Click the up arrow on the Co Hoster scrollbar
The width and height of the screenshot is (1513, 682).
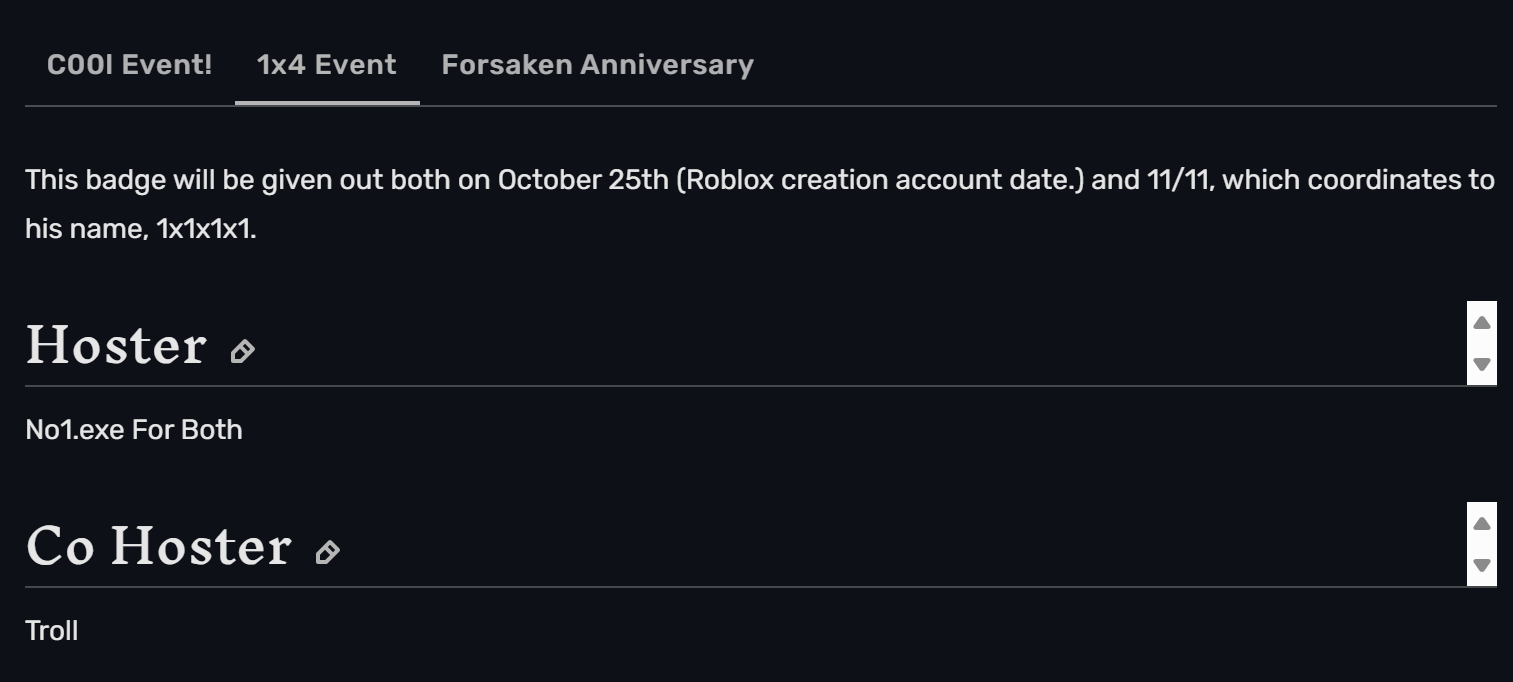(1483, 522)
